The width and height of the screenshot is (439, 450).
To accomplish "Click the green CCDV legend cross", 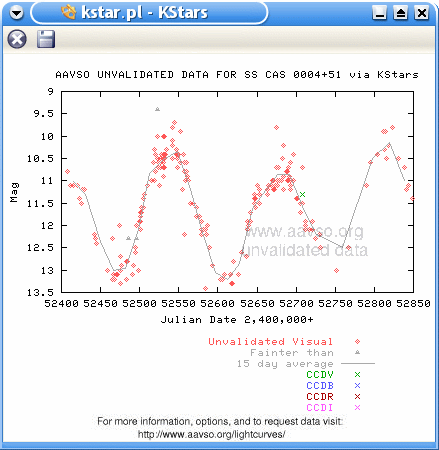I will 357,374.
